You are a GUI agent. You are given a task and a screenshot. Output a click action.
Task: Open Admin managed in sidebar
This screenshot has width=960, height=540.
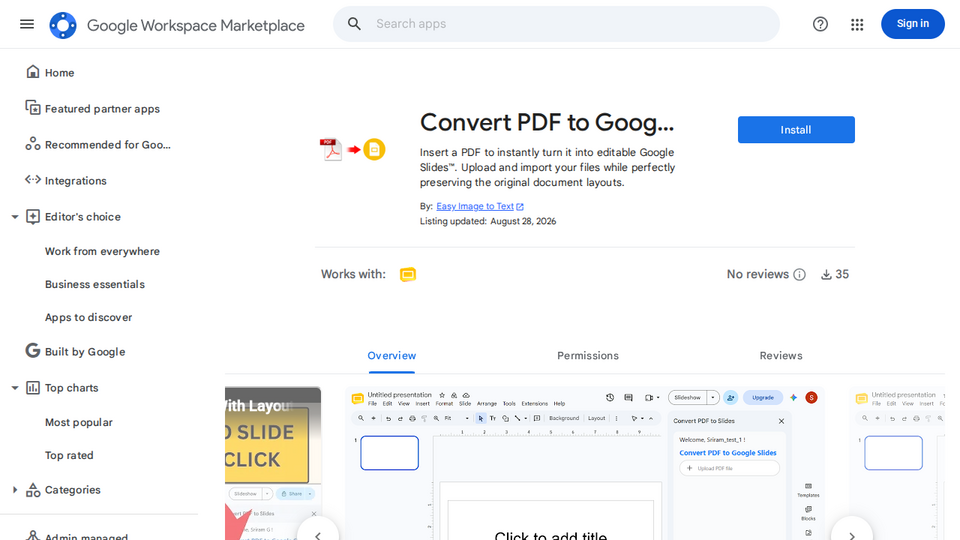(x=86, y=536)
